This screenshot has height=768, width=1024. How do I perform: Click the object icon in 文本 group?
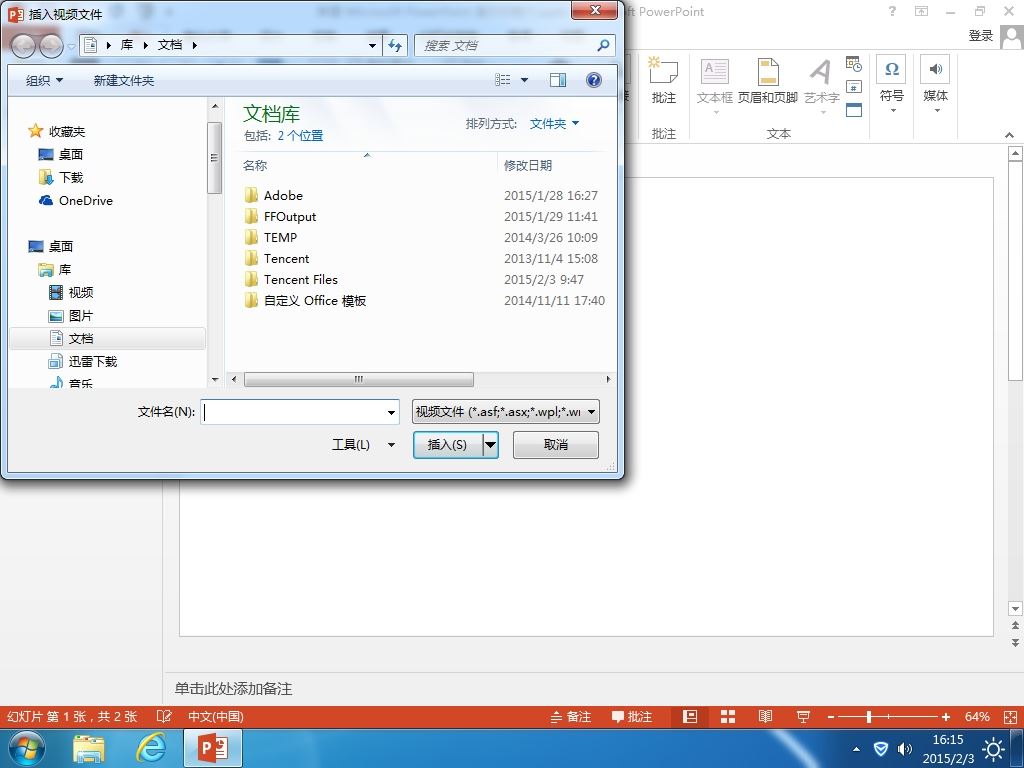[x=854, y=110]
